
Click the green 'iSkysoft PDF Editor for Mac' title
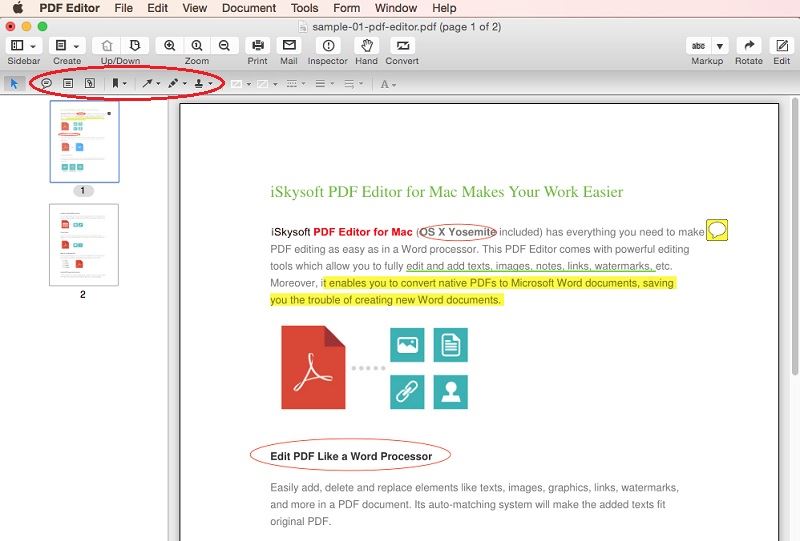[x=446, y=191]
